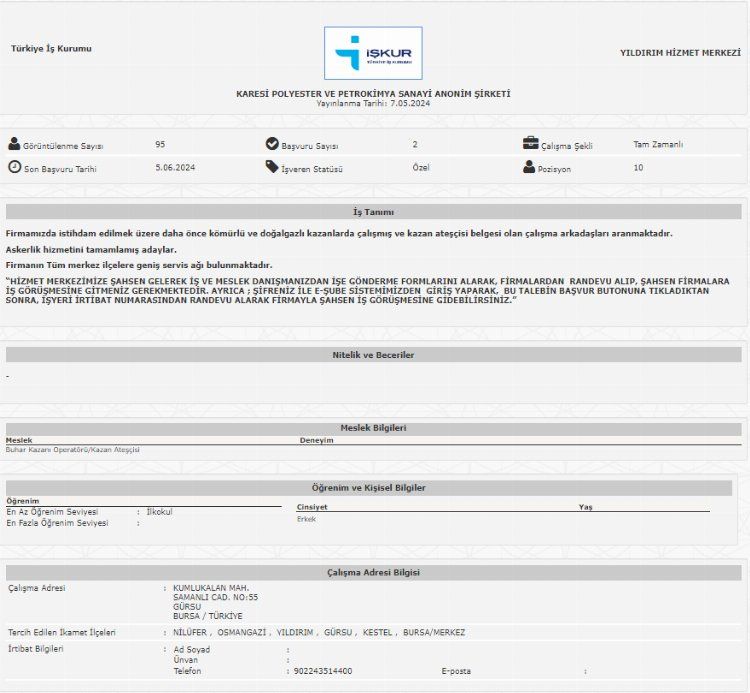Click the İŞKUR logo at the top
Image resolution: width=750 pixels, height=693 pixels.
tap(373, 53)
